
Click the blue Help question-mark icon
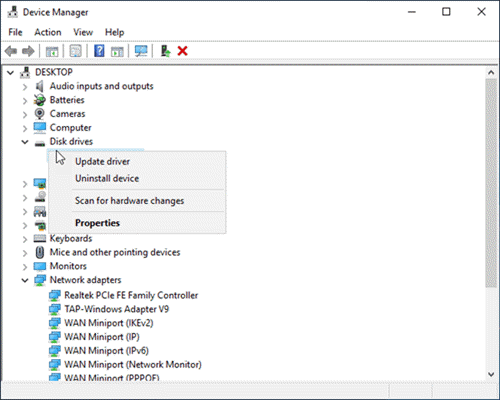click(99, 51)
